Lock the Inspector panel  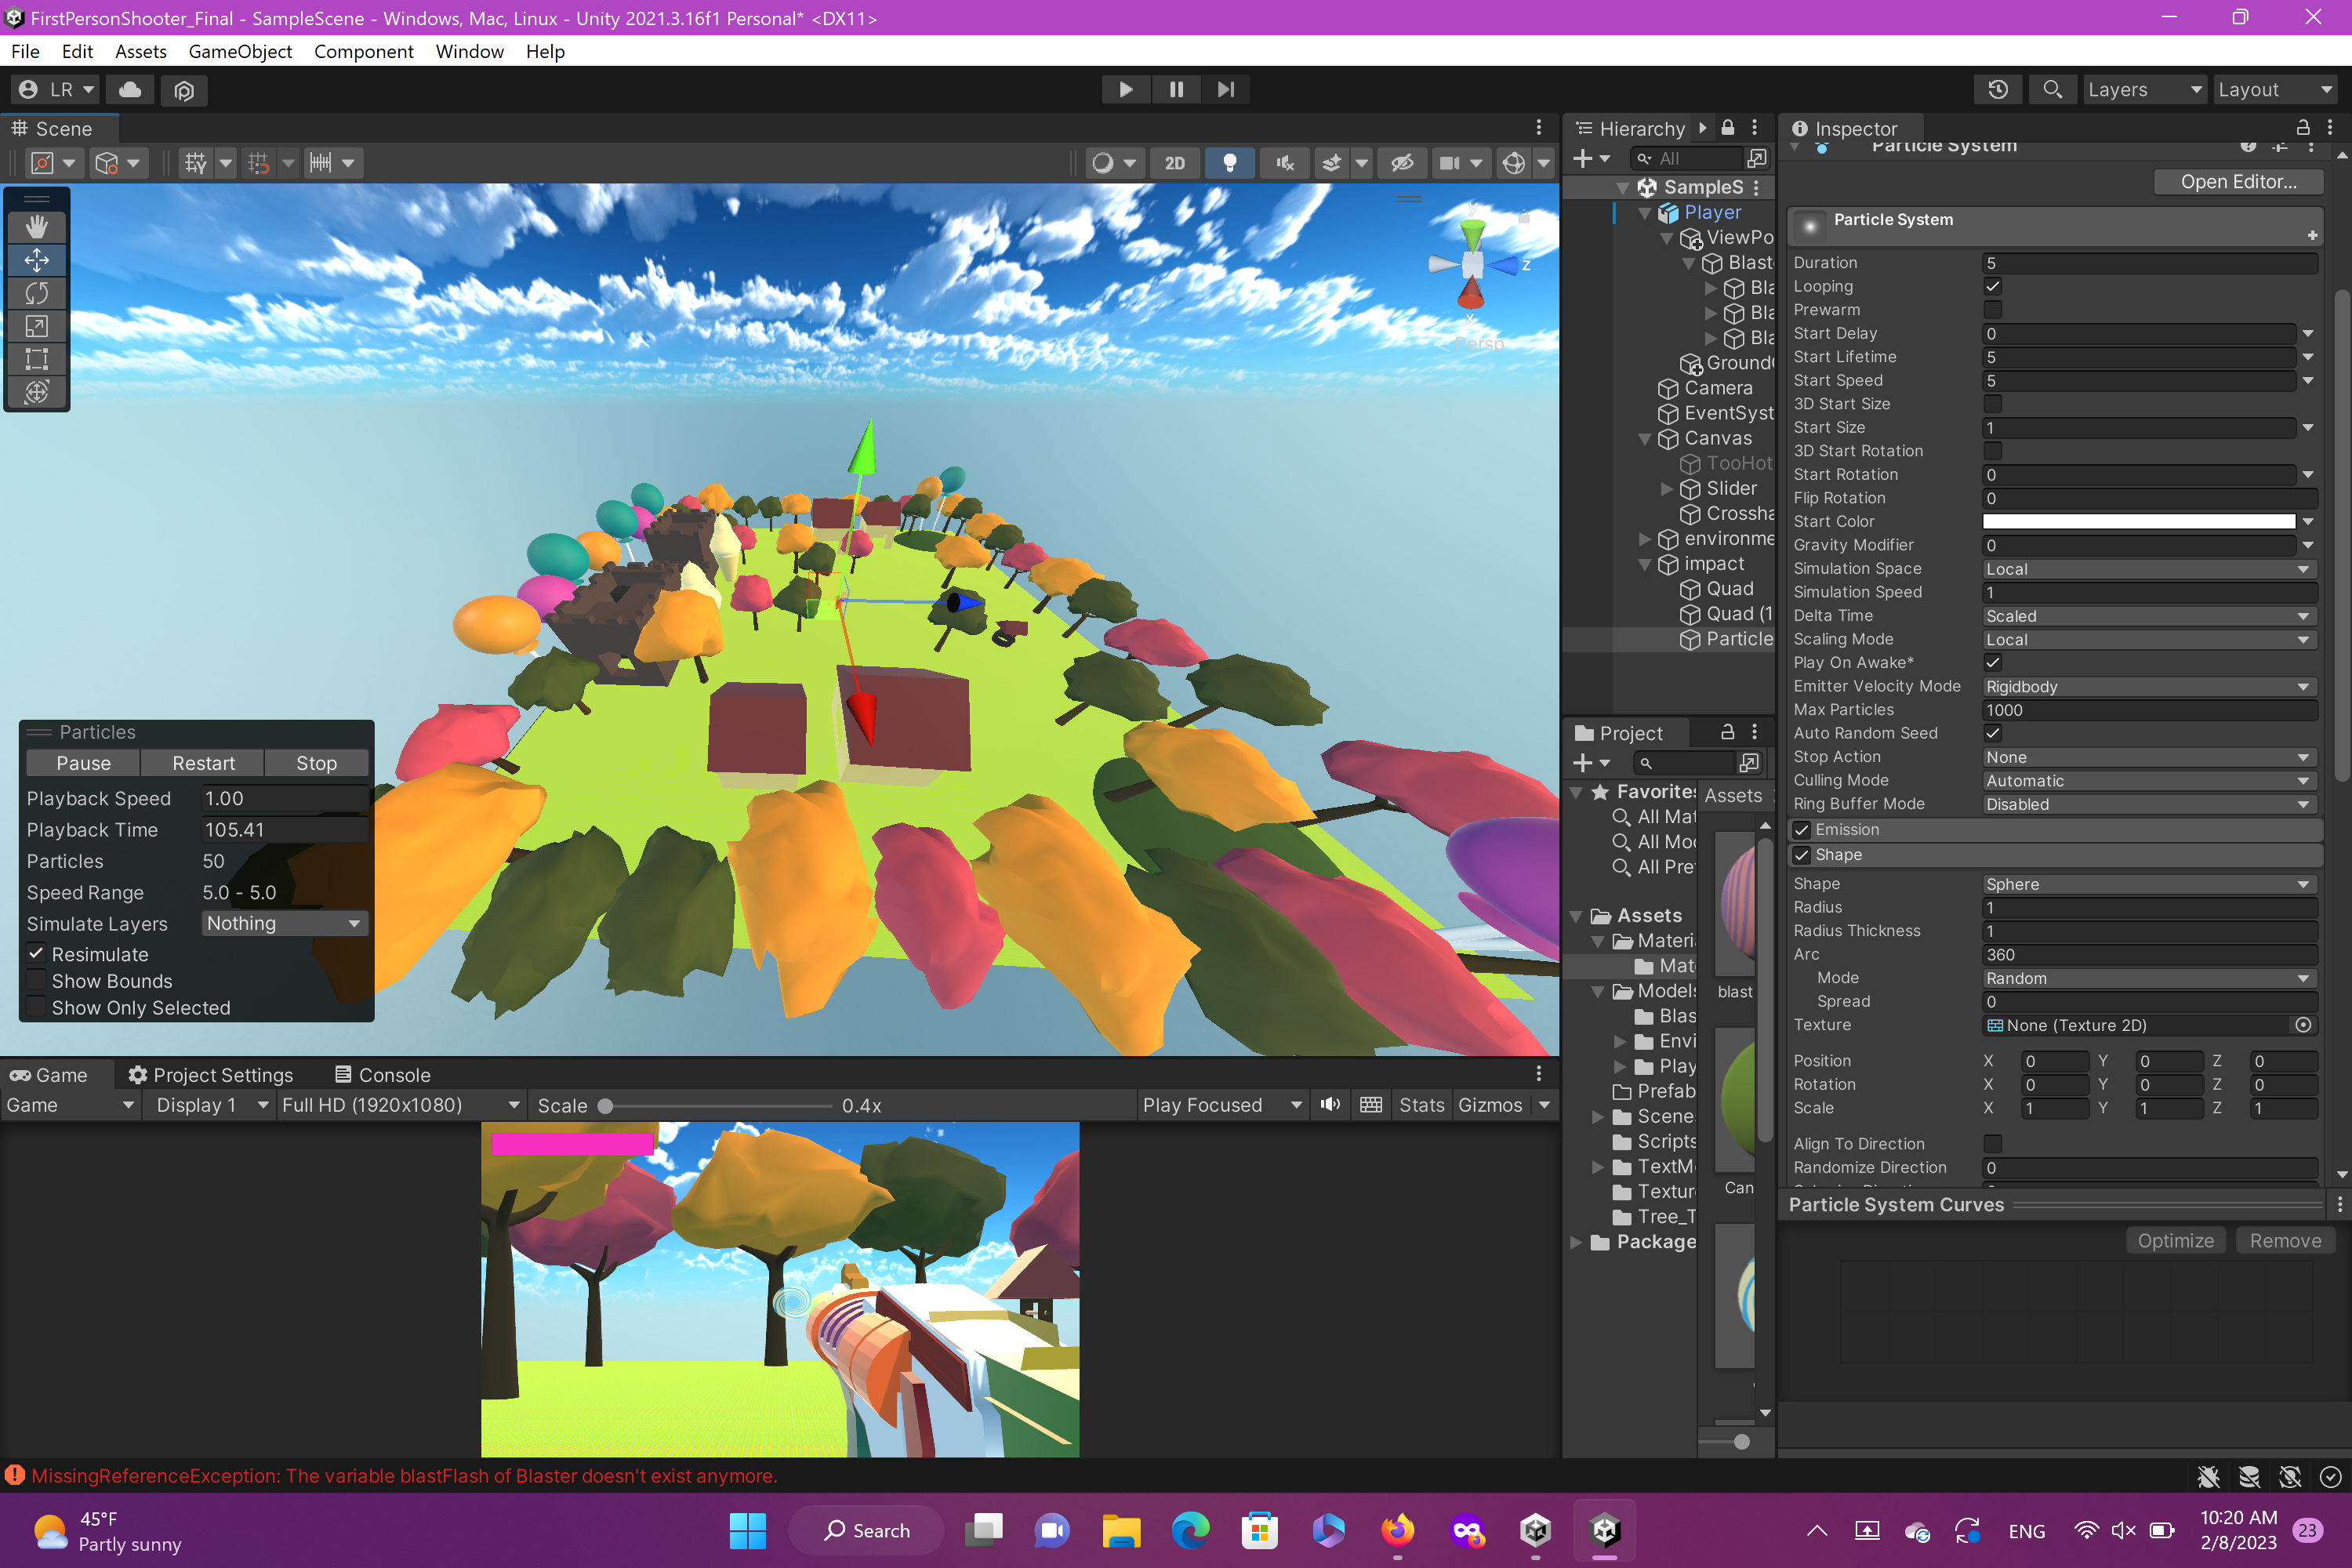pos(2303,127)
